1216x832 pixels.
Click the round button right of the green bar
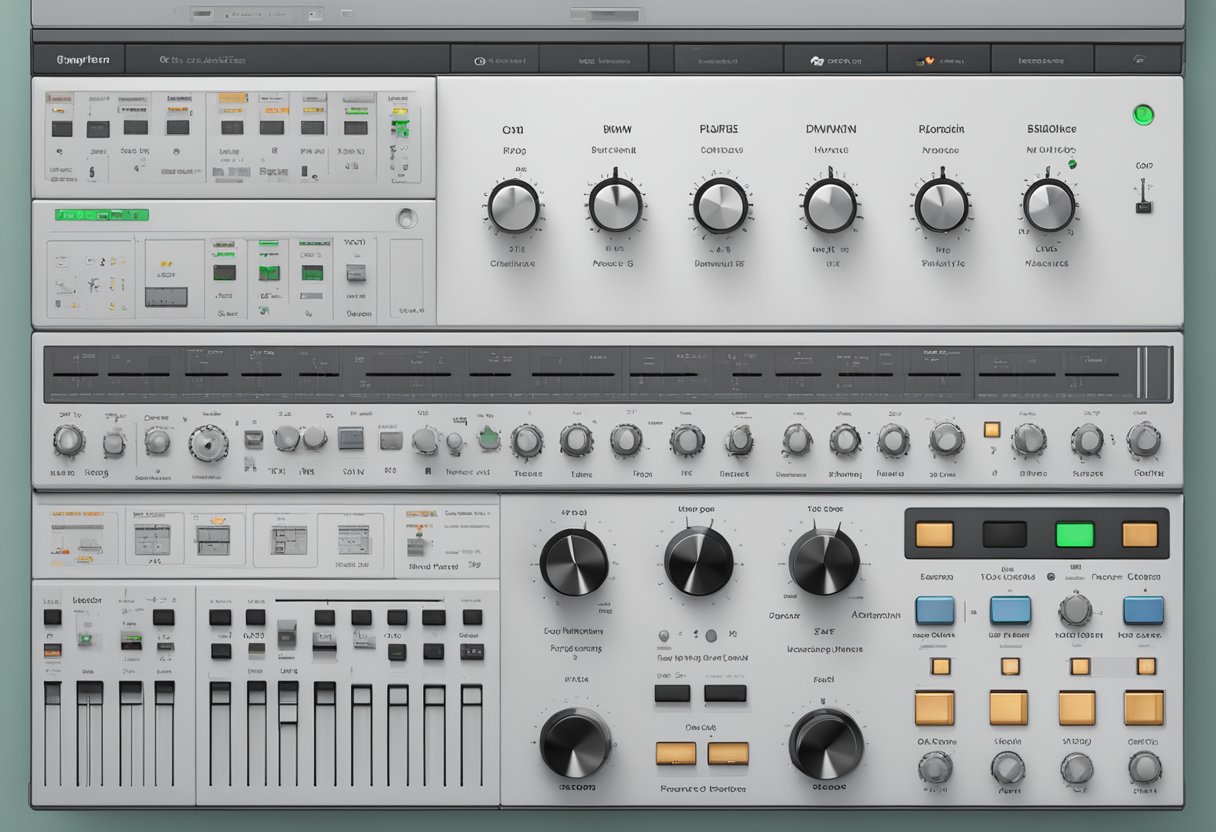[x=405, y=218]
